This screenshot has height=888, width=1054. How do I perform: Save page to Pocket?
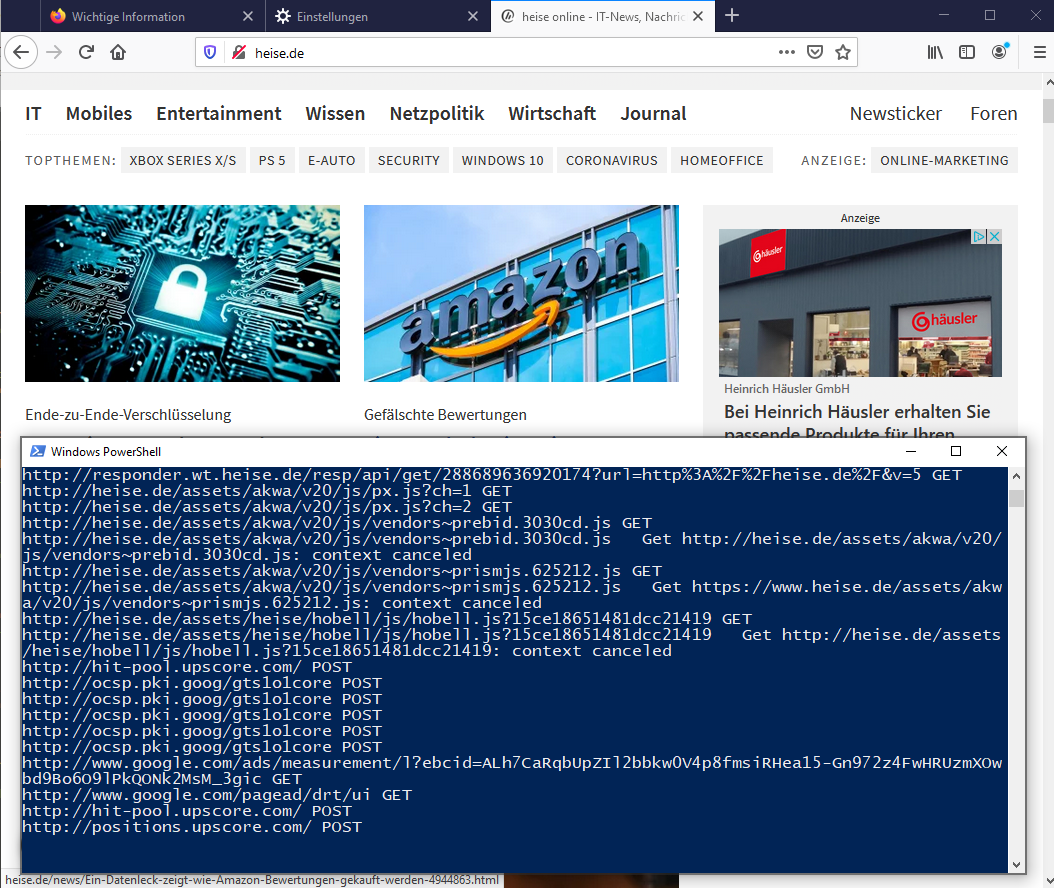click(815, 53)
